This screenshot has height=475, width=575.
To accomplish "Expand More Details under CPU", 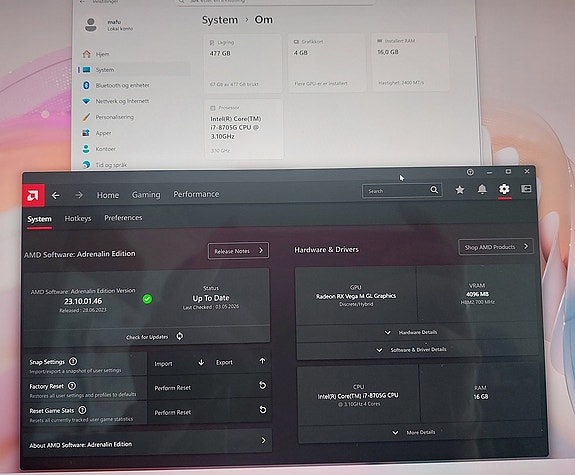I will pos(420,432).
